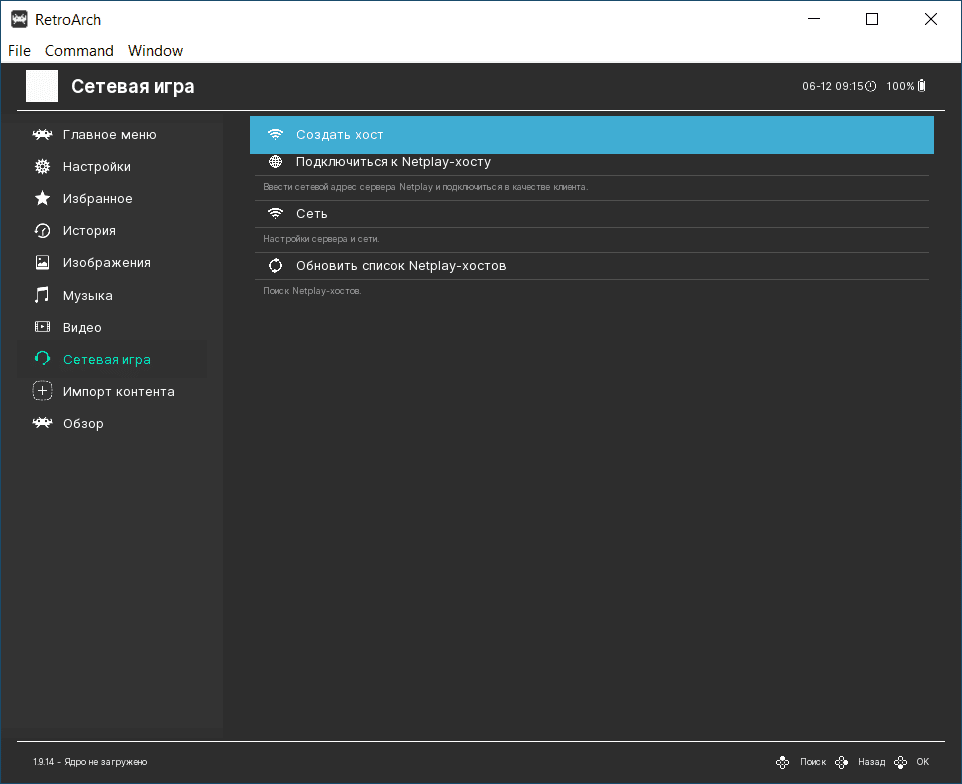Choose Подключиться к Netplay-хосту
The image size is (962, 784).
[591, 162]
